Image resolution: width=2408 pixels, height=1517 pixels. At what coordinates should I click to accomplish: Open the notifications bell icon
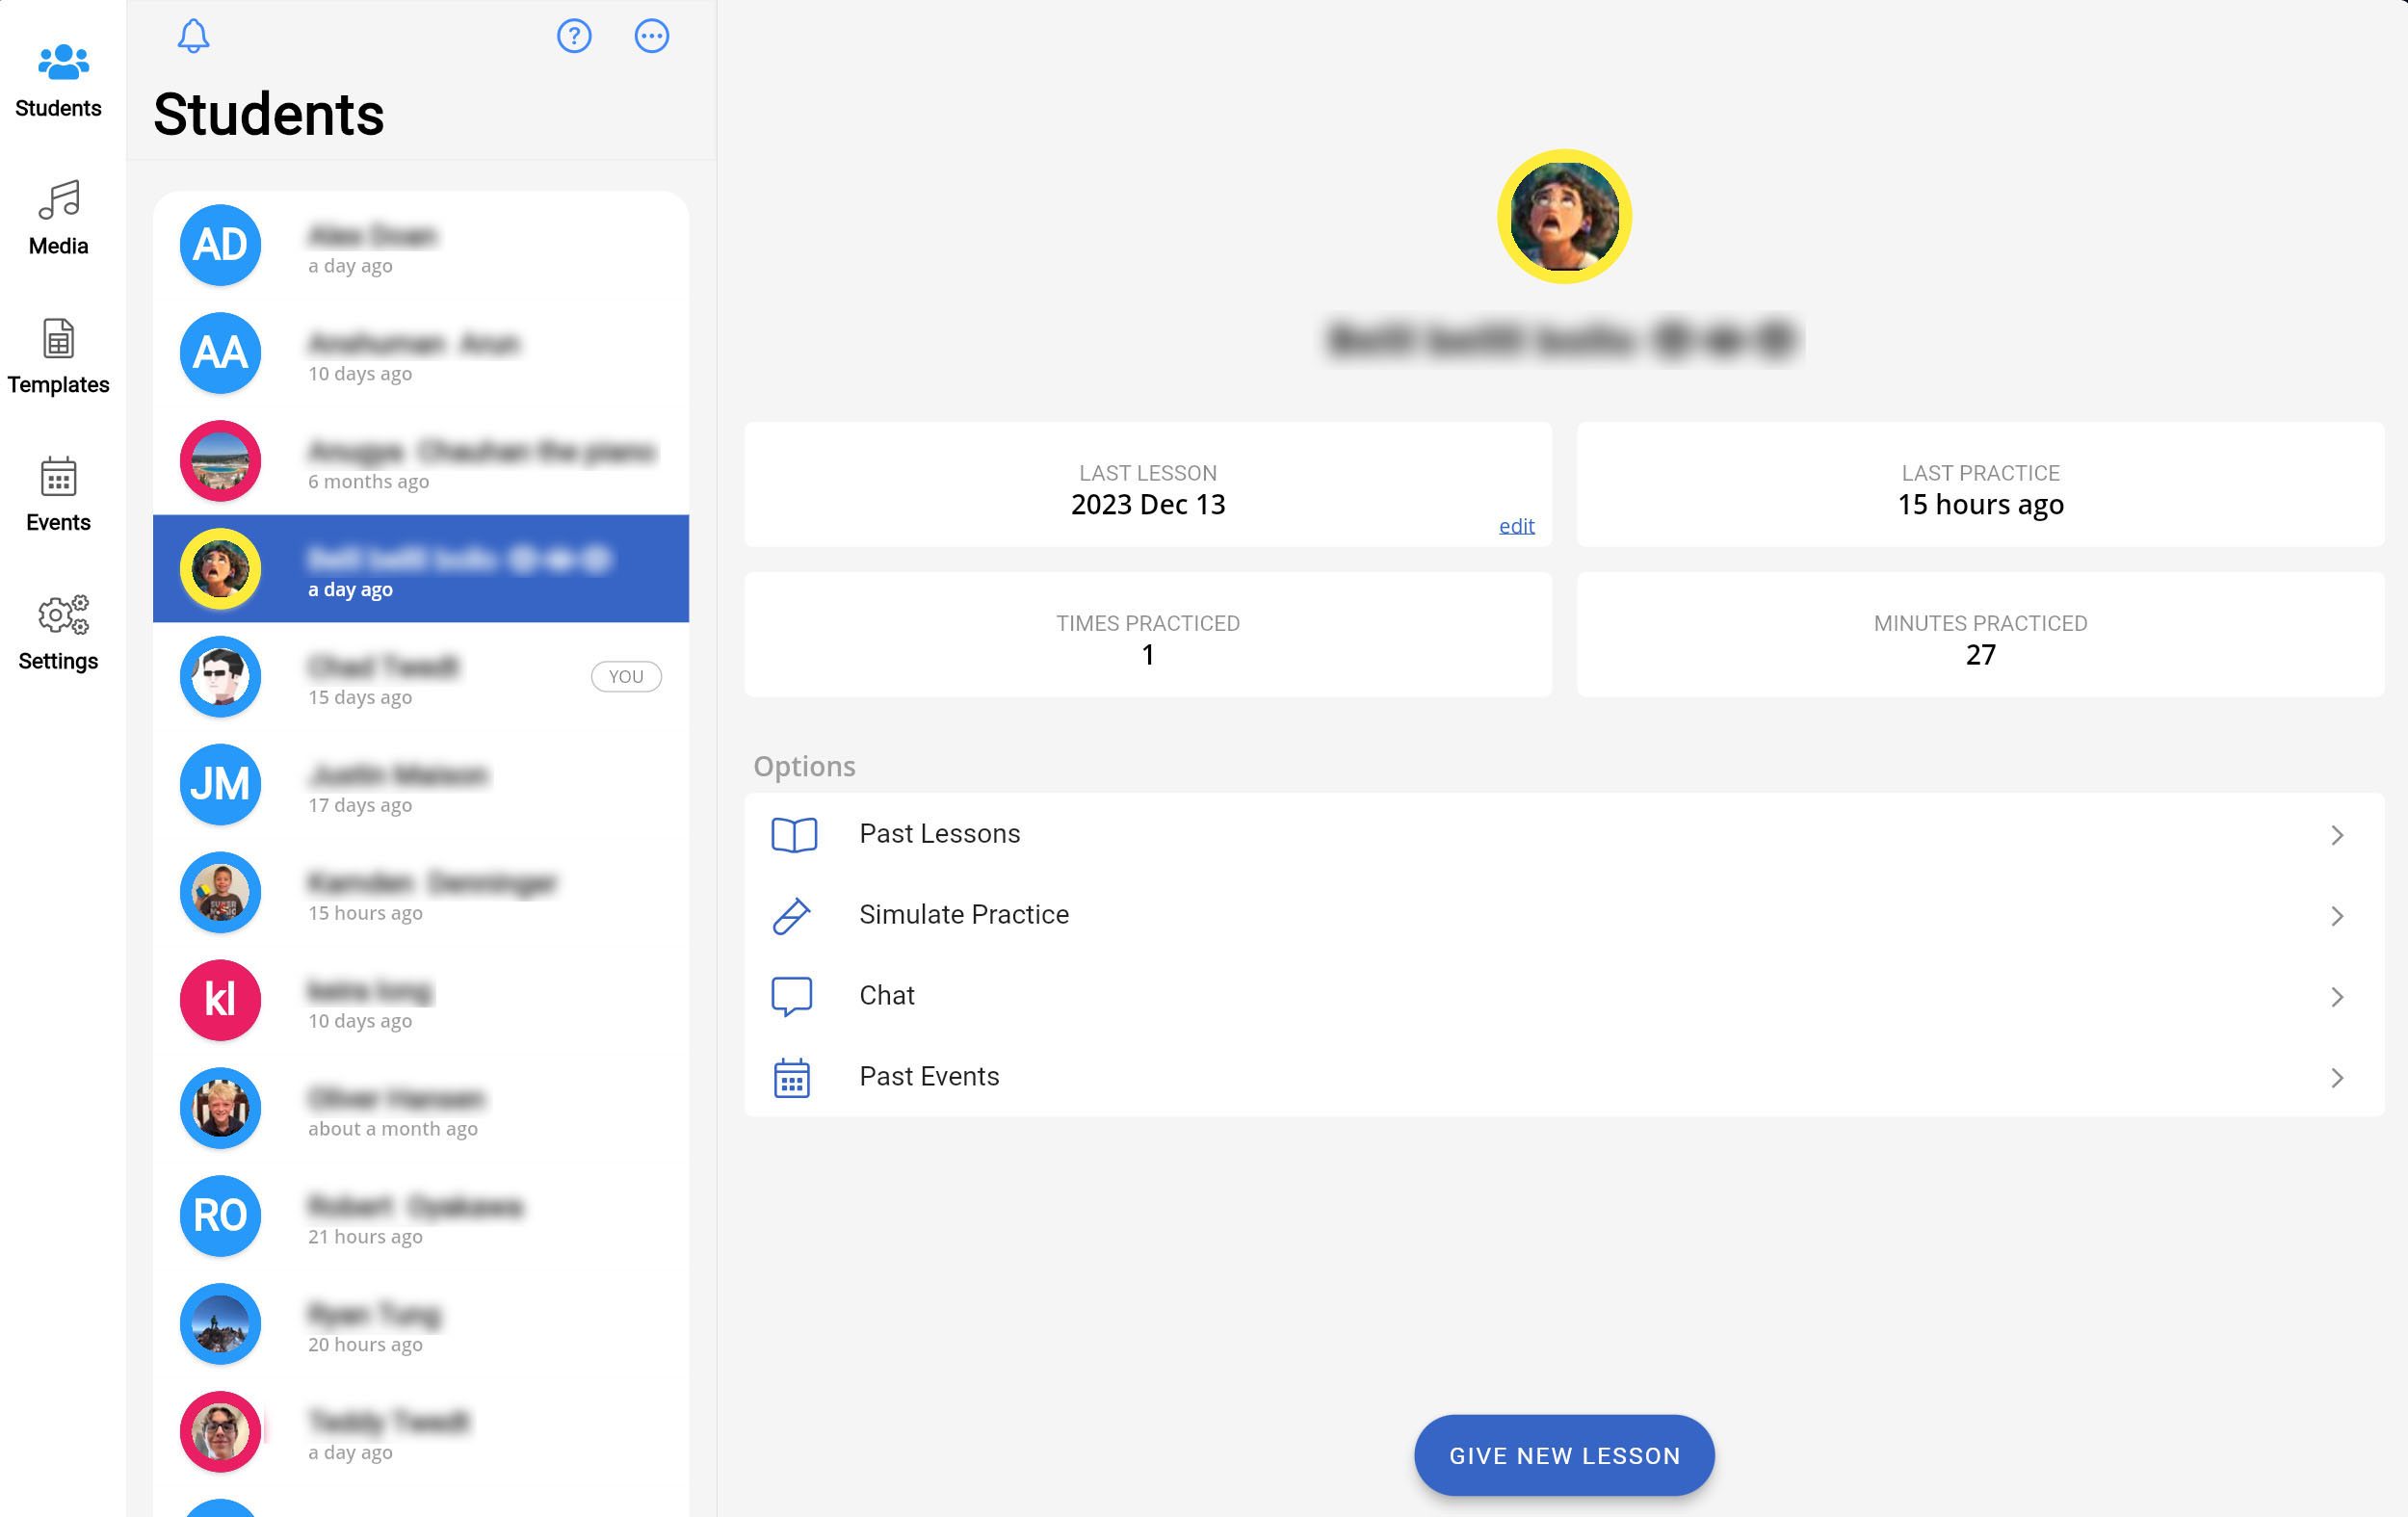193,36
